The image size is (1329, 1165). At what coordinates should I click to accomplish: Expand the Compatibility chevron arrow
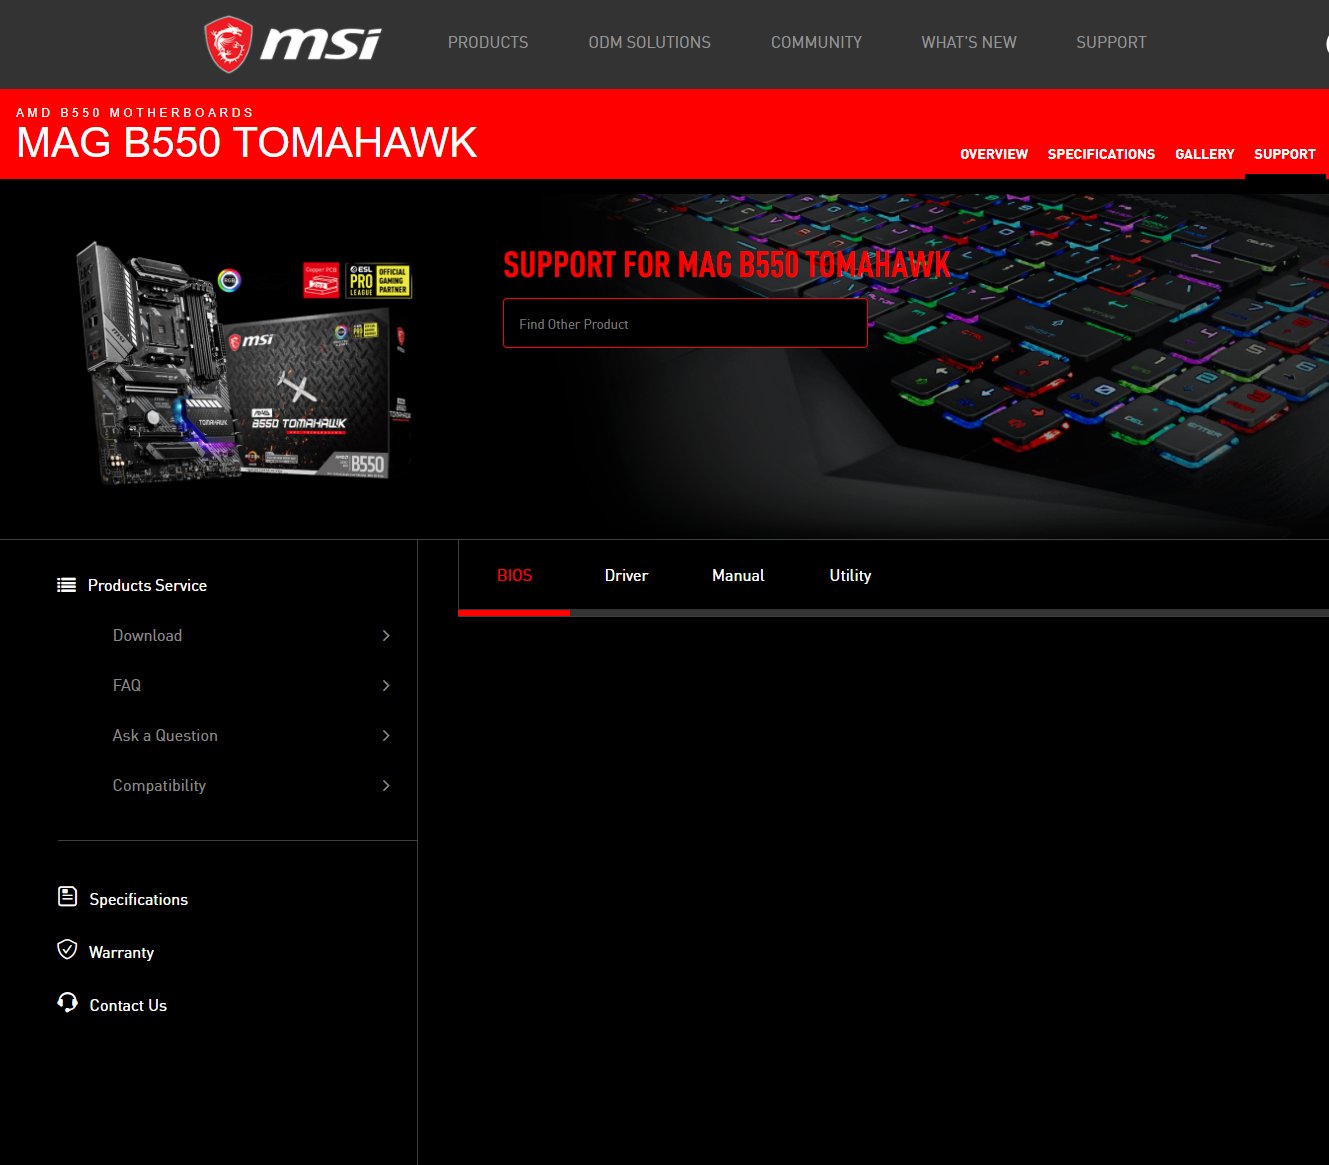coord(386,786)
